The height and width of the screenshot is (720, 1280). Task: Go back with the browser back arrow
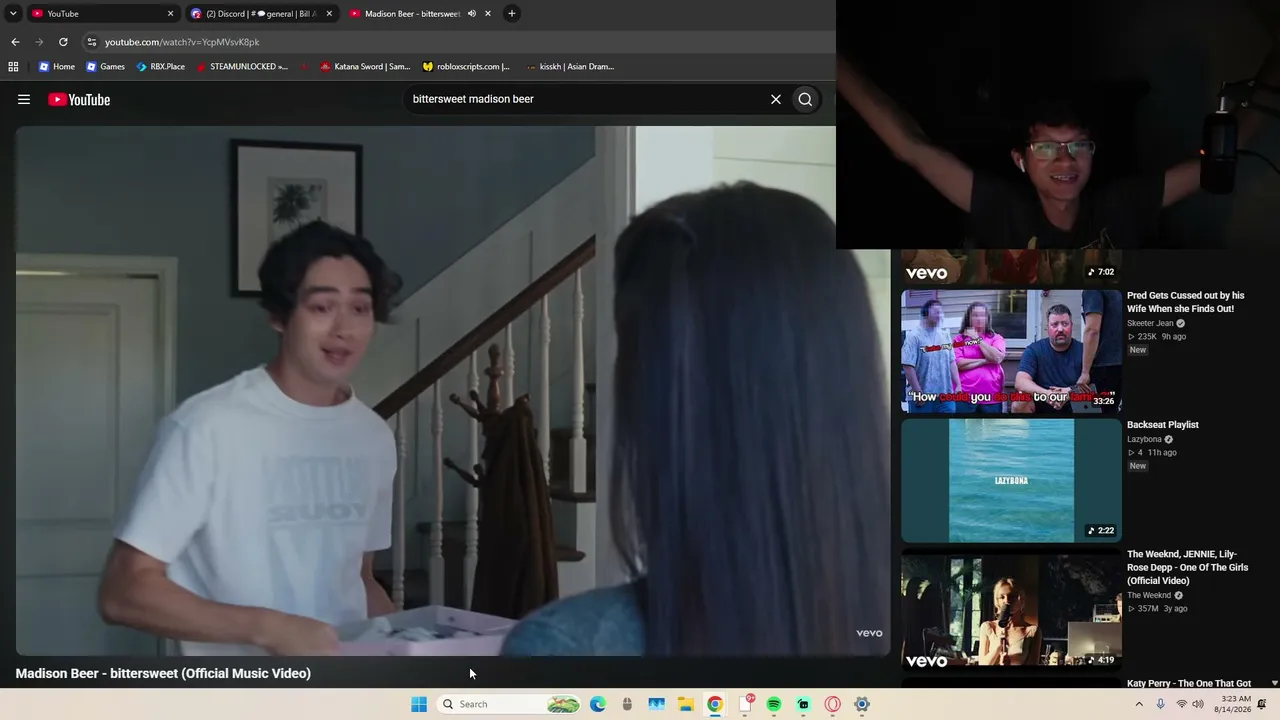[x=15, y=42]
